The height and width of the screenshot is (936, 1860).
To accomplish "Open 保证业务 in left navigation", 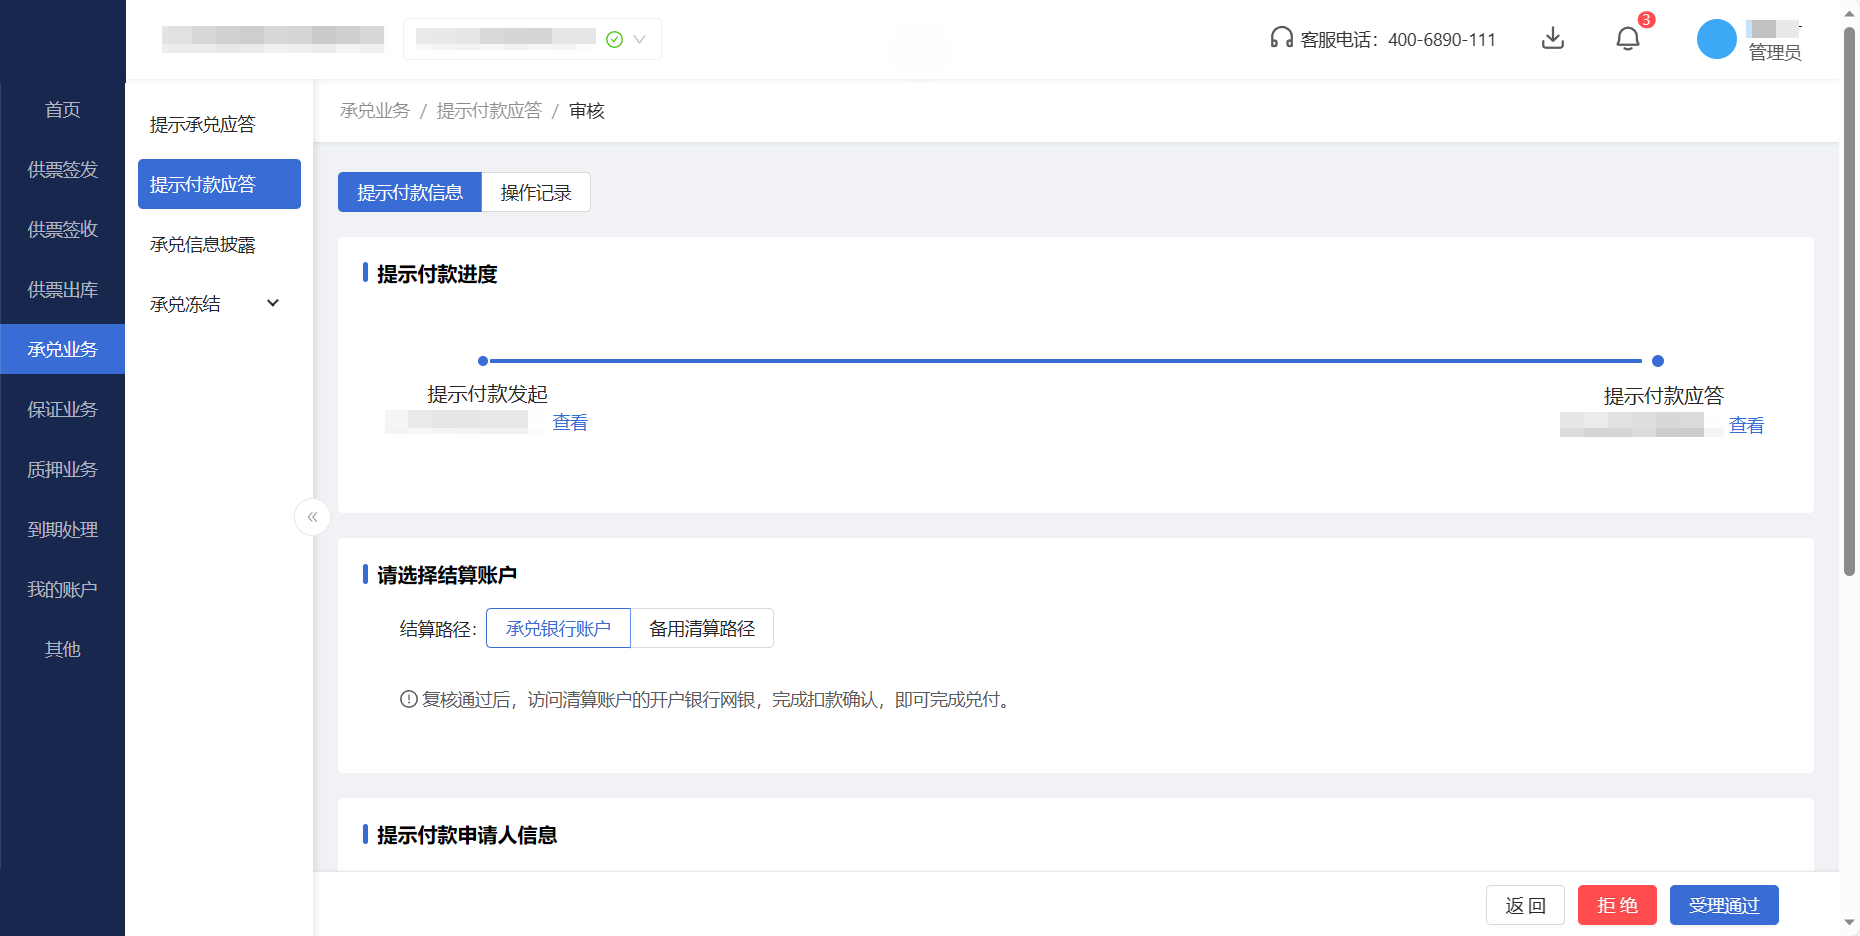I will tap(62, 409).
